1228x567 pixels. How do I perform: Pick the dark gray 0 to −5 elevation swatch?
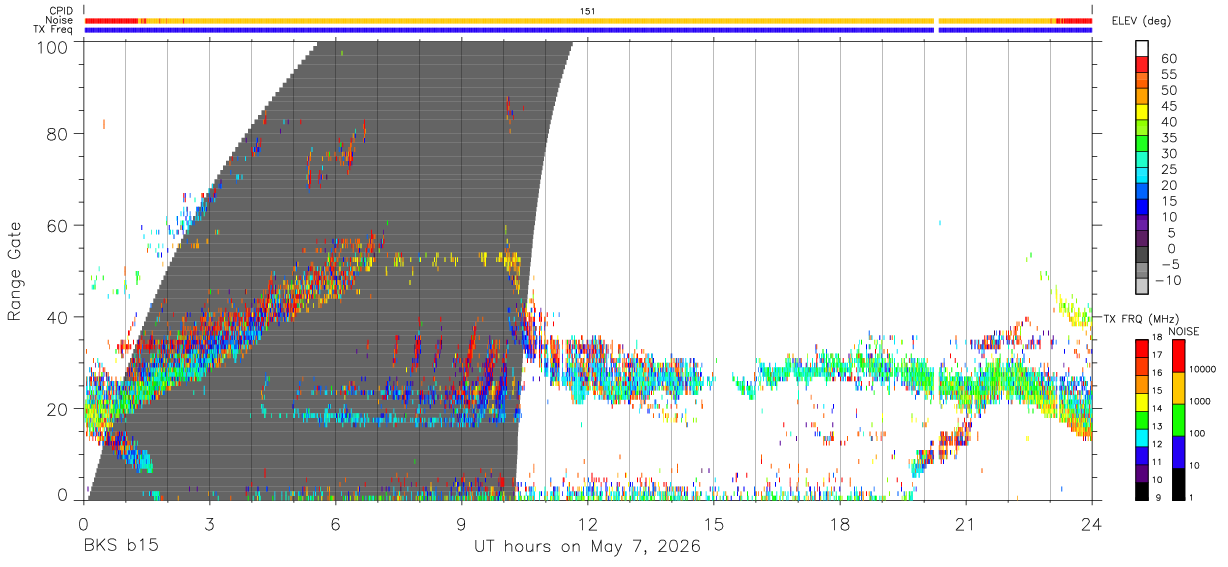[x=1142, y=256]
